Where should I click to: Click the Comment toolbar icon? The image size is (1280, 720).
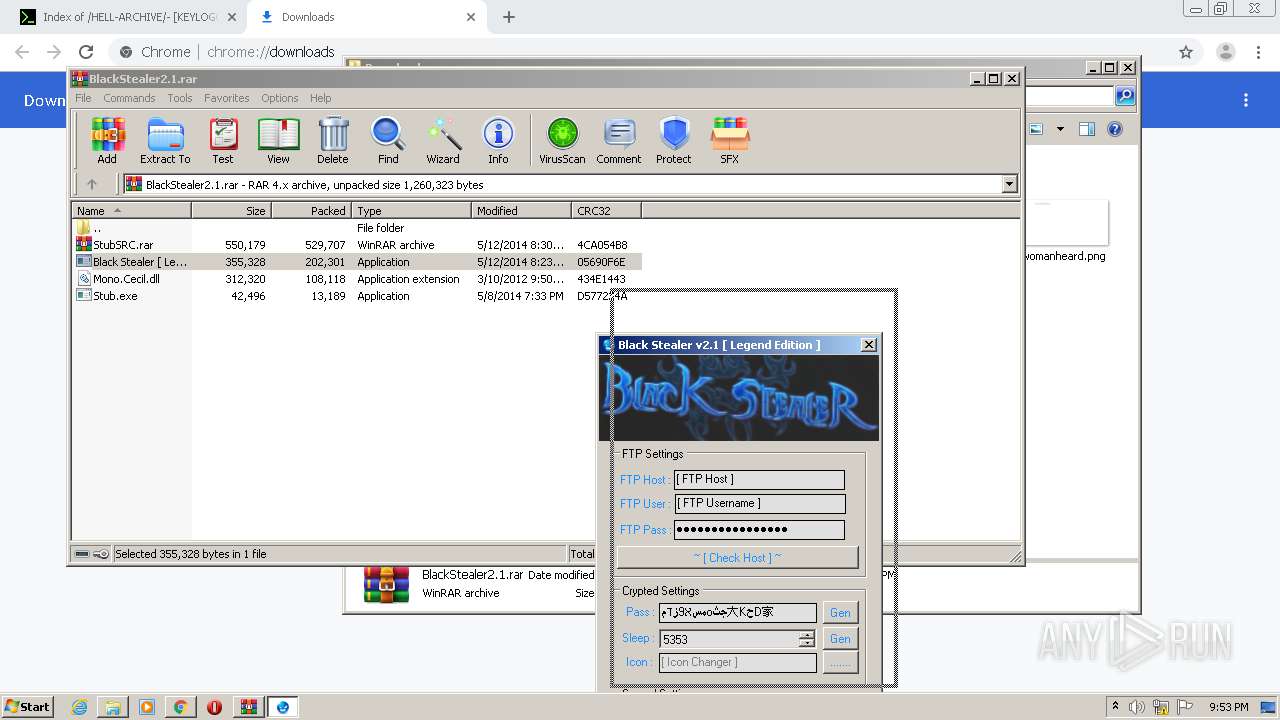coord(619,141)
